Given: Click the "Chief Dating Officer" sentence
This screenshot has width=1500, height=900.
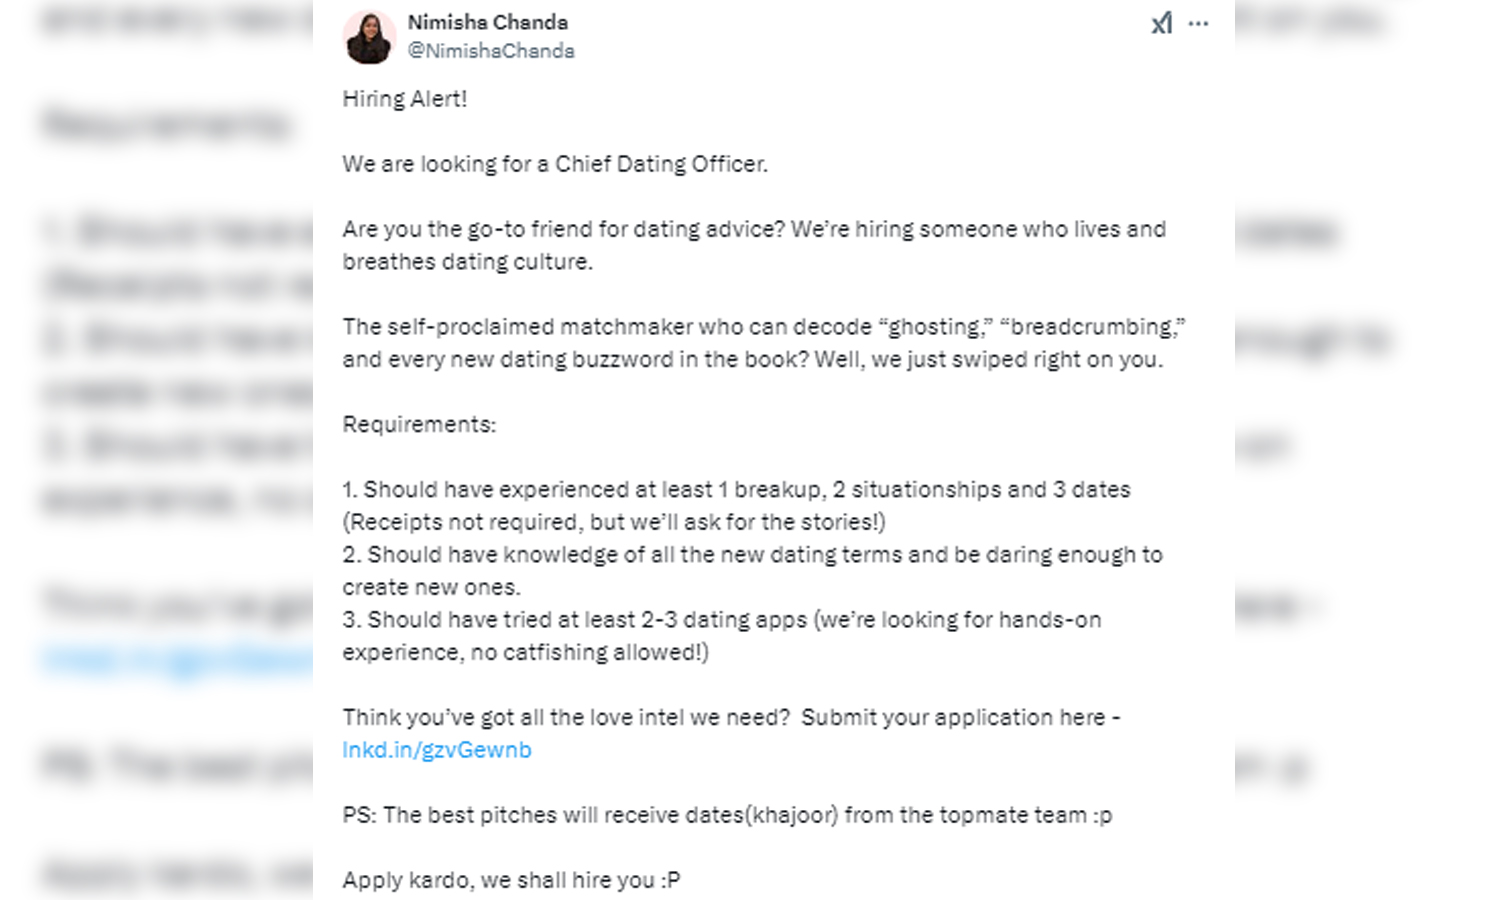Looking at the screenshot, I should tap(555, 164).
